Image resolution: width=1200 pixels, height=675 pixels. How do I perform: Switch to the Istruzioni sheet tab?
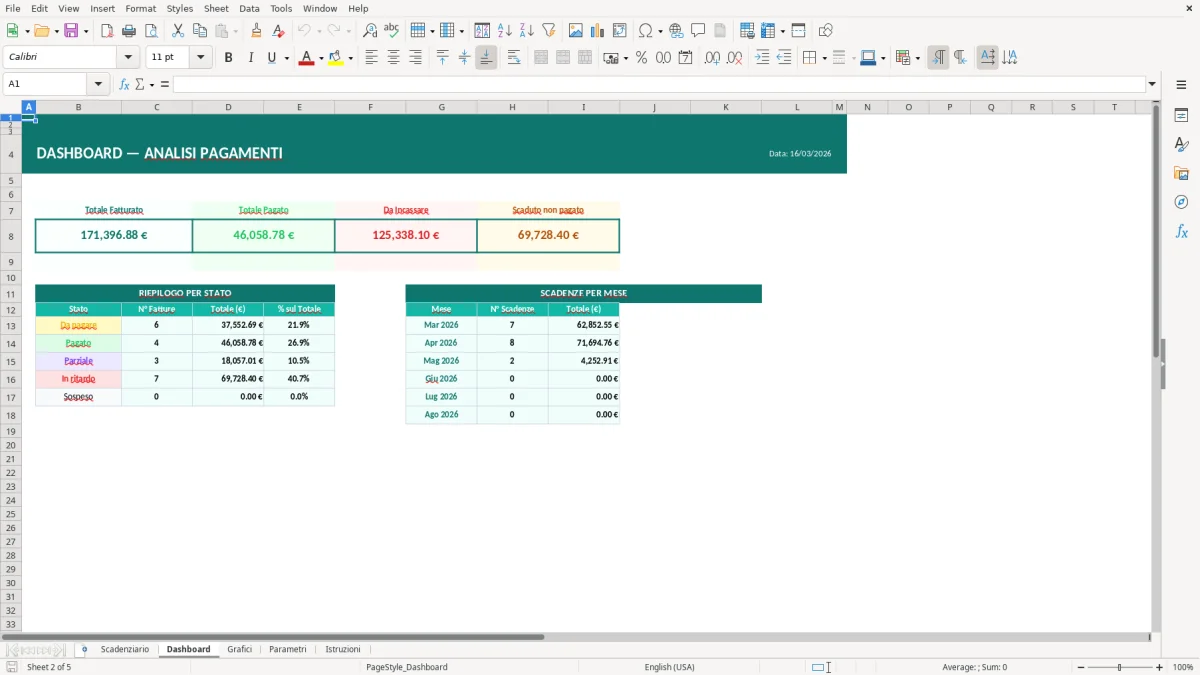click(343, 649)
